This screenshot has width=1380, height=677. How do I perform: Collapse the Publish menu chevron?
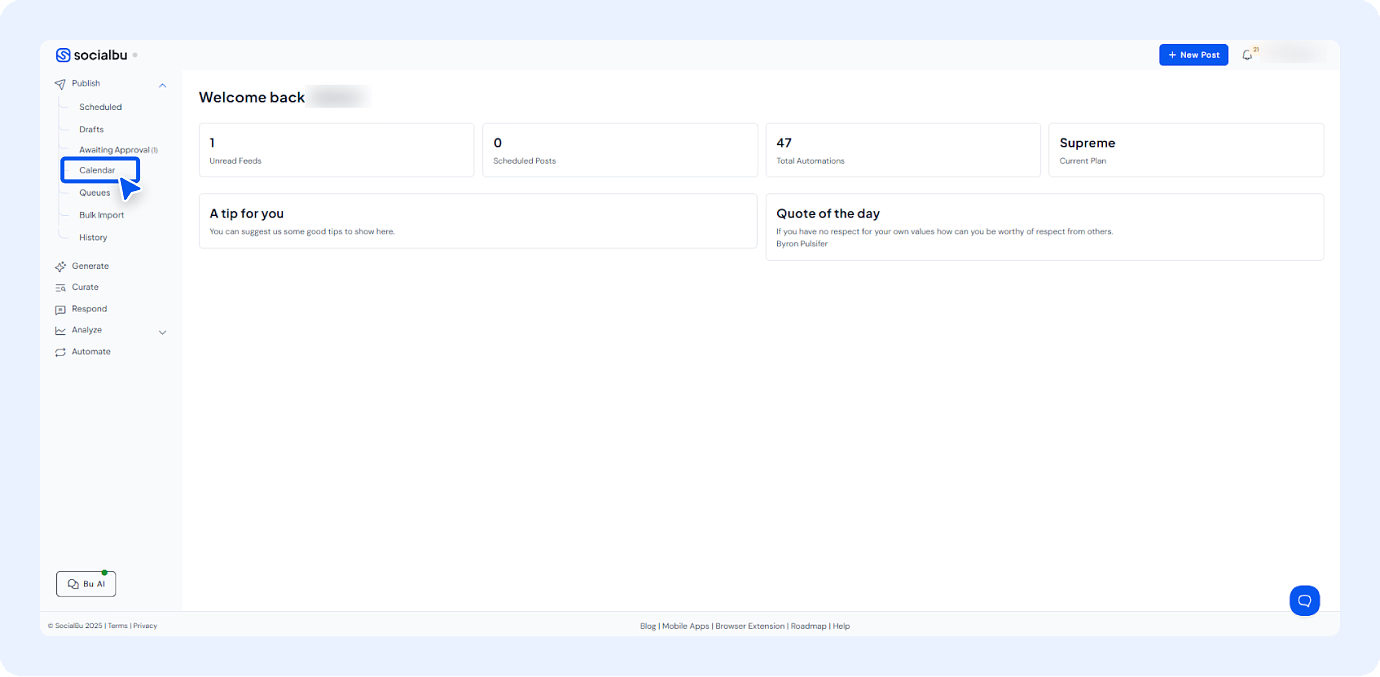pos(163,85)
